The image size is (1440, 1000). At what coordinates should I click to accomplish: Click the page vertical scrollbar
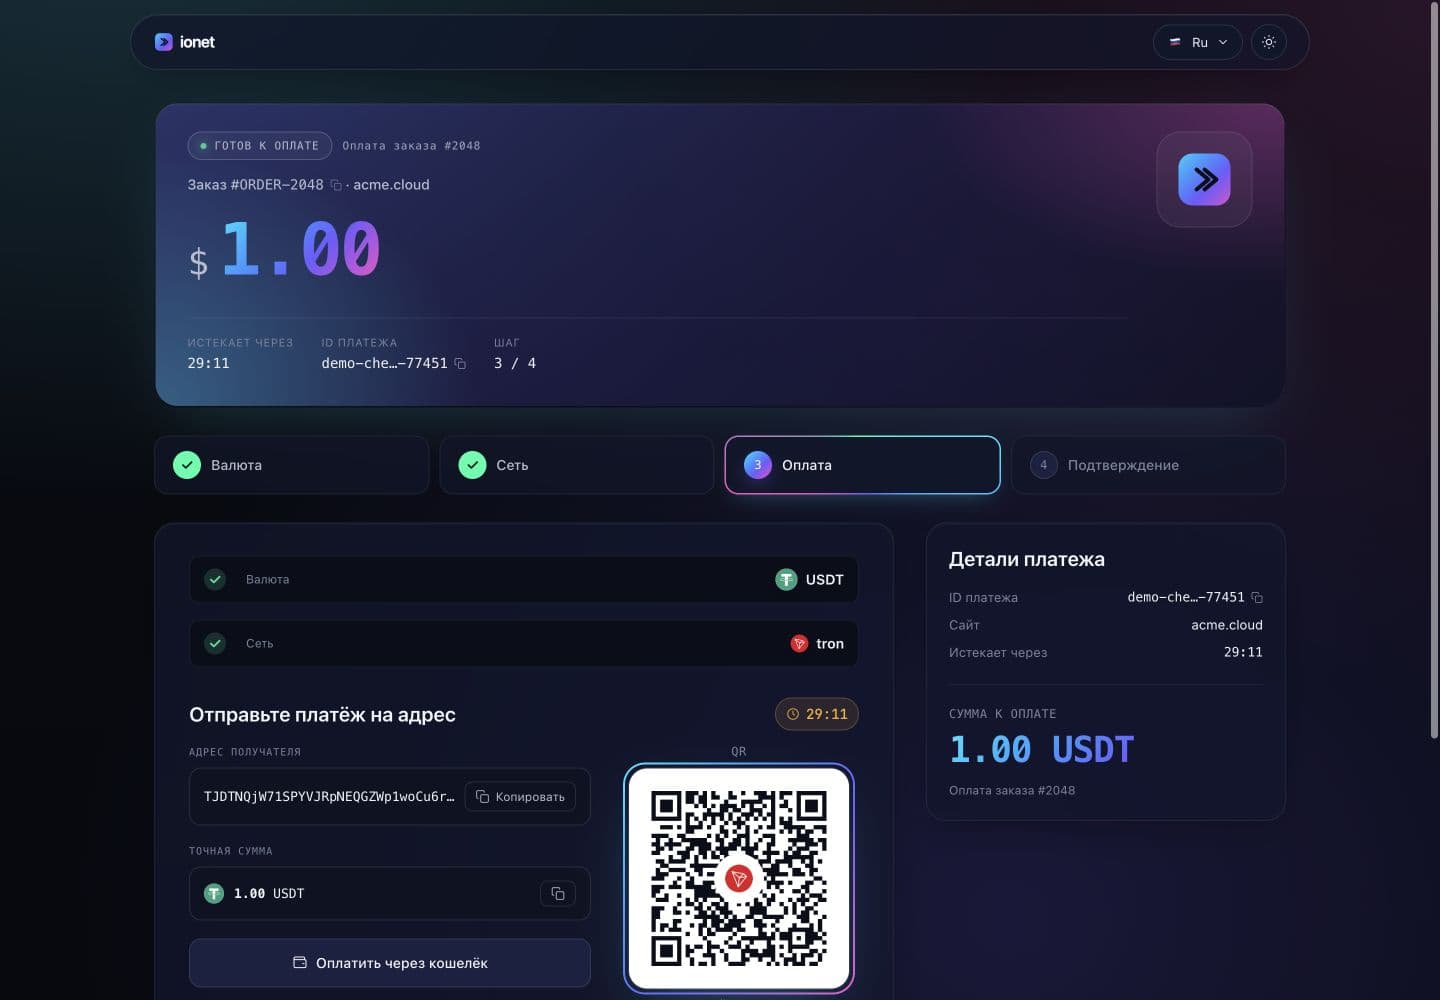[x=1435, y=370]
